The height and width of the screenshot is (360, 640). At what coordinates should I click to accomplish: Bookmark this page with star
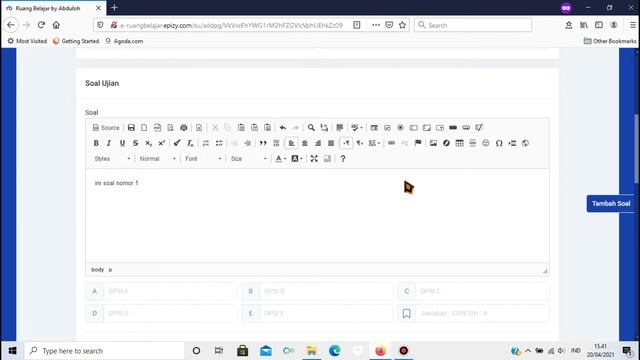point(402,25)
